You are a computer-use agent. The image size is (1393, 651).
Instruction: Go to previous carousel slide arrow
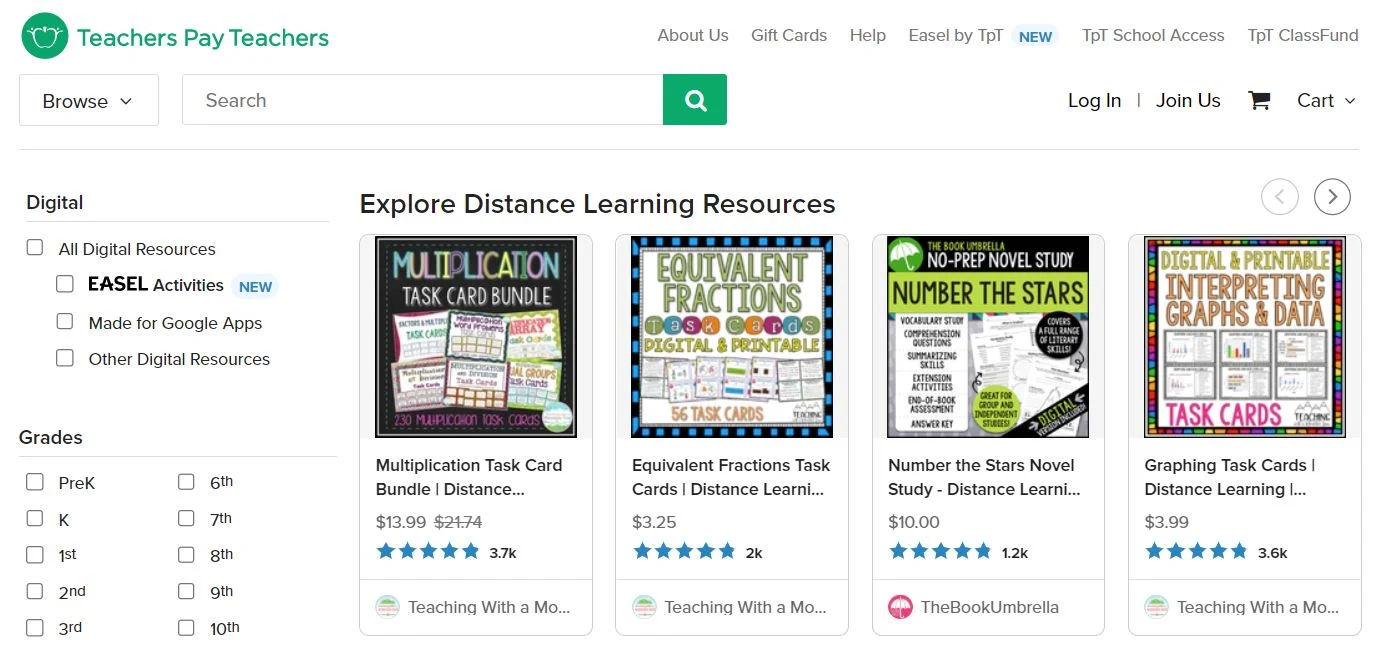(1280, 197)
